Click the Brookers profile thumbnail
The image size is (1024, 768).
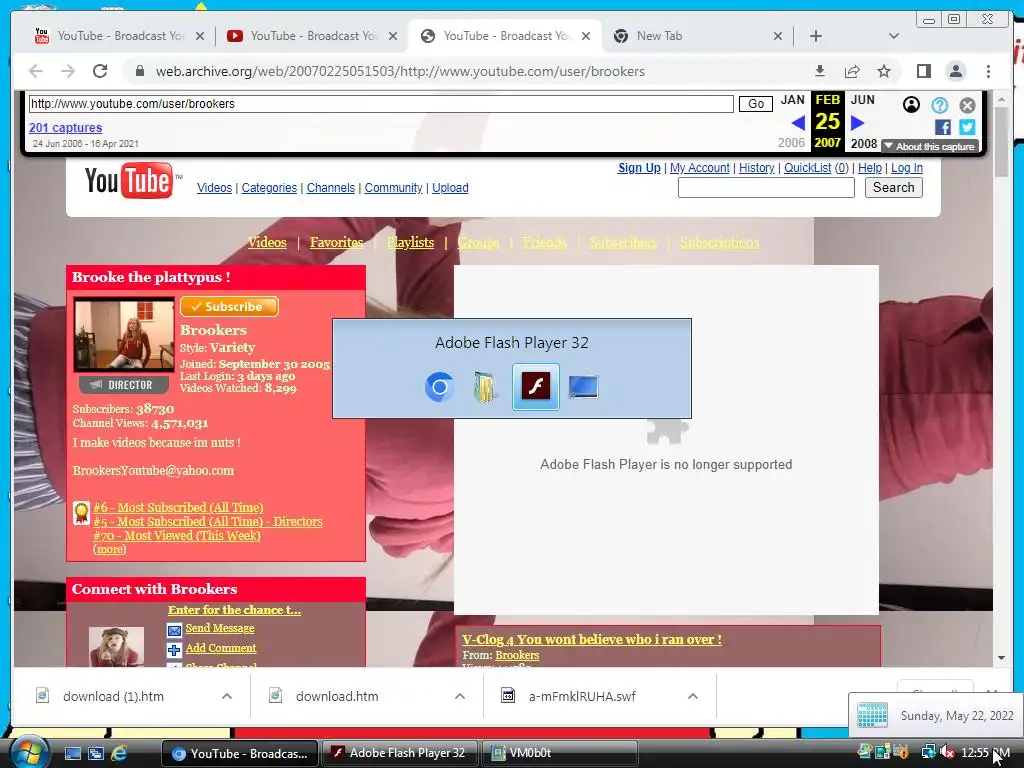123,334
